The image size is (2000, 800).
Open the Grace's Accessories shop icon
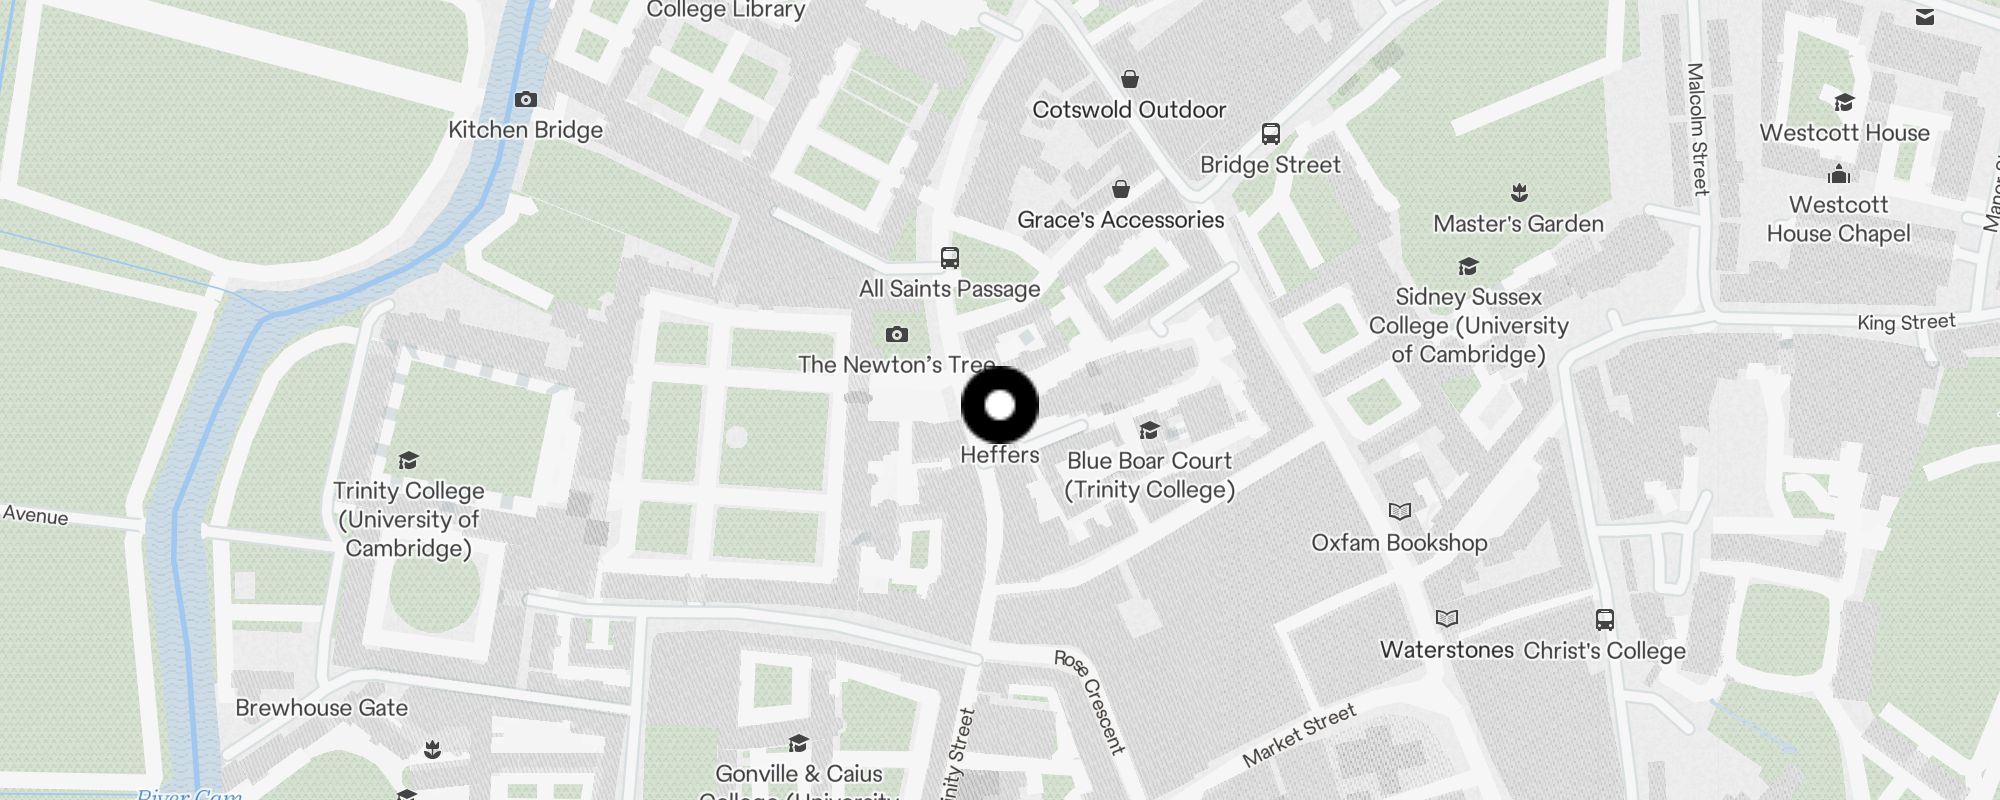click(x=1121, y=189)
